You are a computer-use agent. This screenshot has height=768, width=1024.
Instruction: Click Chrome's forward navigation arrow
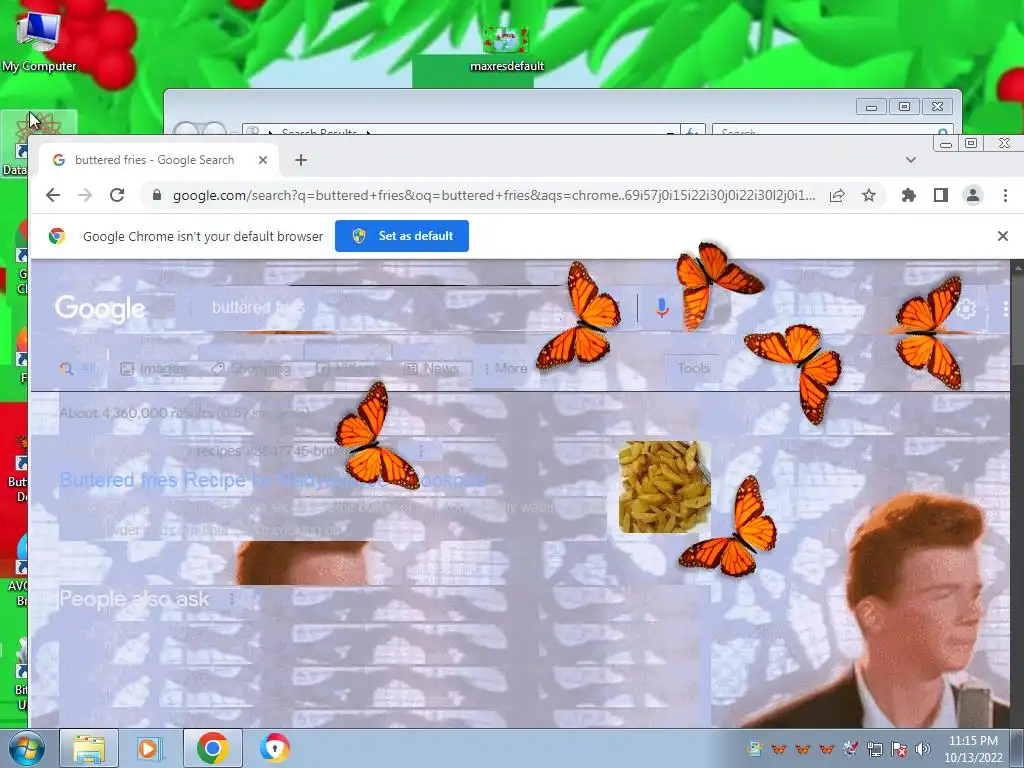85,195
